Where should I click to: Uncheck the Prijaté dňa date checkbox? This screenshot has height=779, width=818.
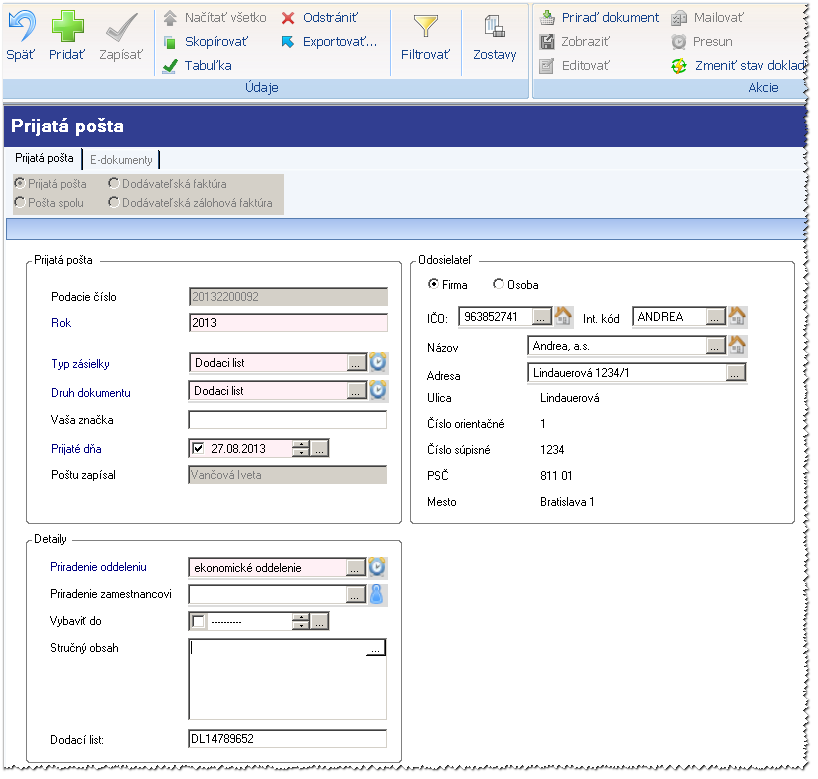pos(198,449)
